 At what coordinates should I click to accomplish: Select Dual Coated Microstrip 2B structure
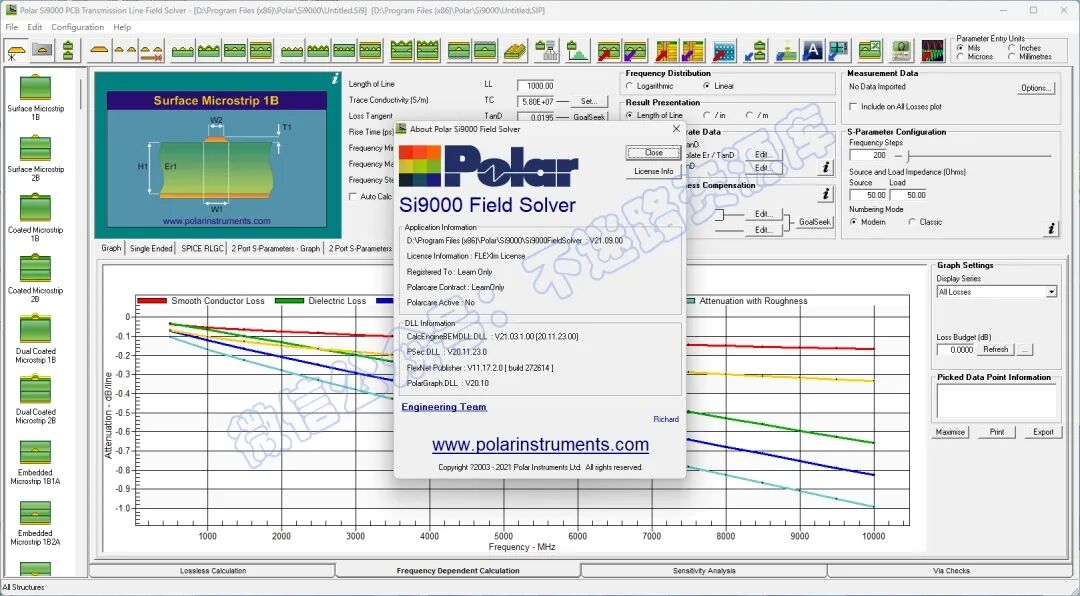pyautogui.click(x=35, y=401)
